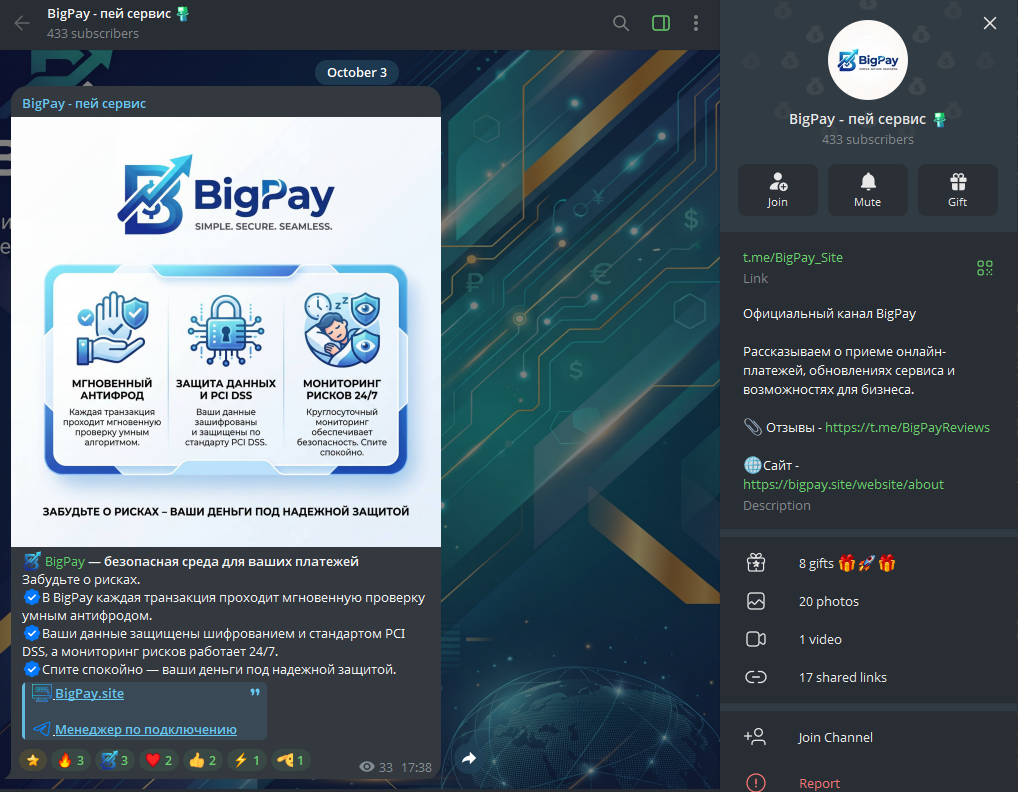1018x792 pixels.
Task: Add the red heart reaction
Action: [159, 760]
